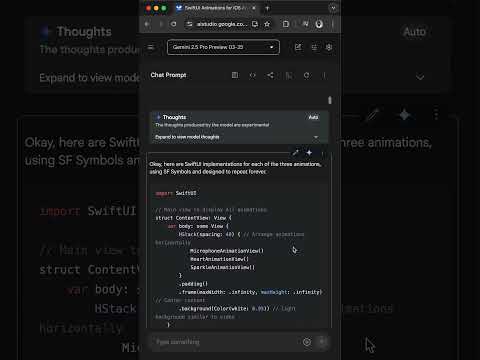Open a new browser tab
The width and height of the screenshot is (480, 360).
(267, 8)
